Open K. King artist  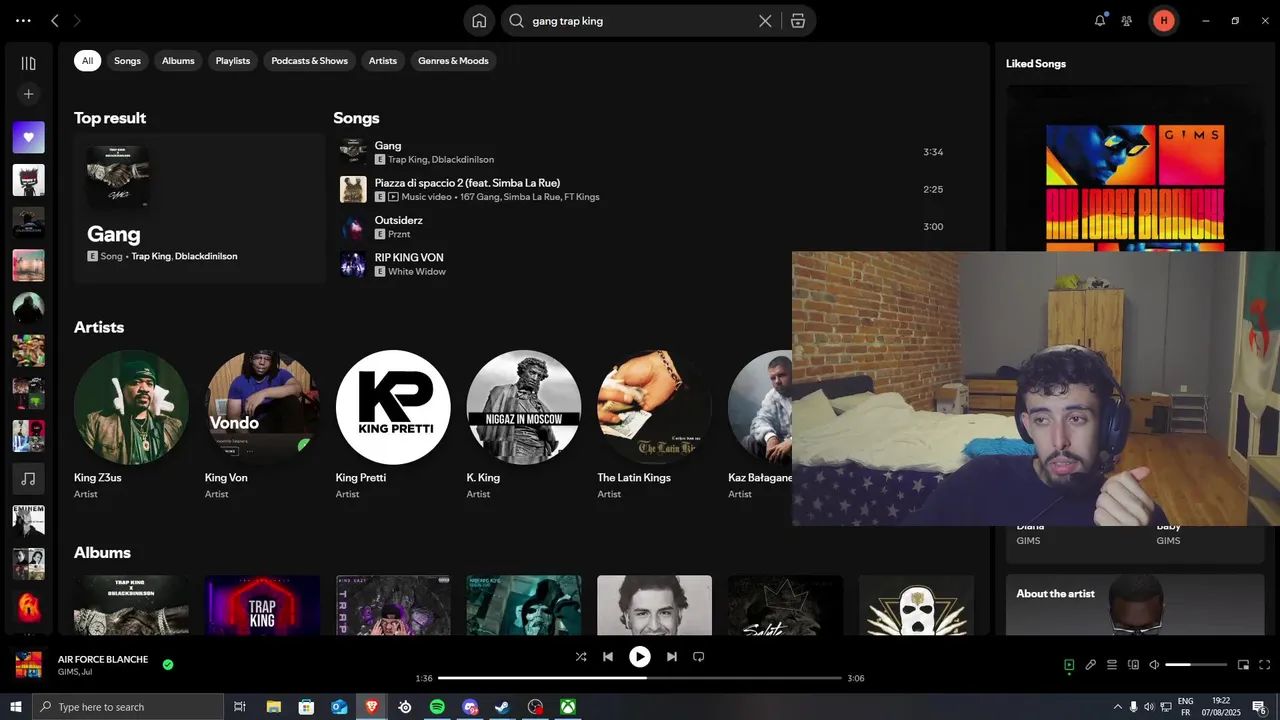coord(524,424)
